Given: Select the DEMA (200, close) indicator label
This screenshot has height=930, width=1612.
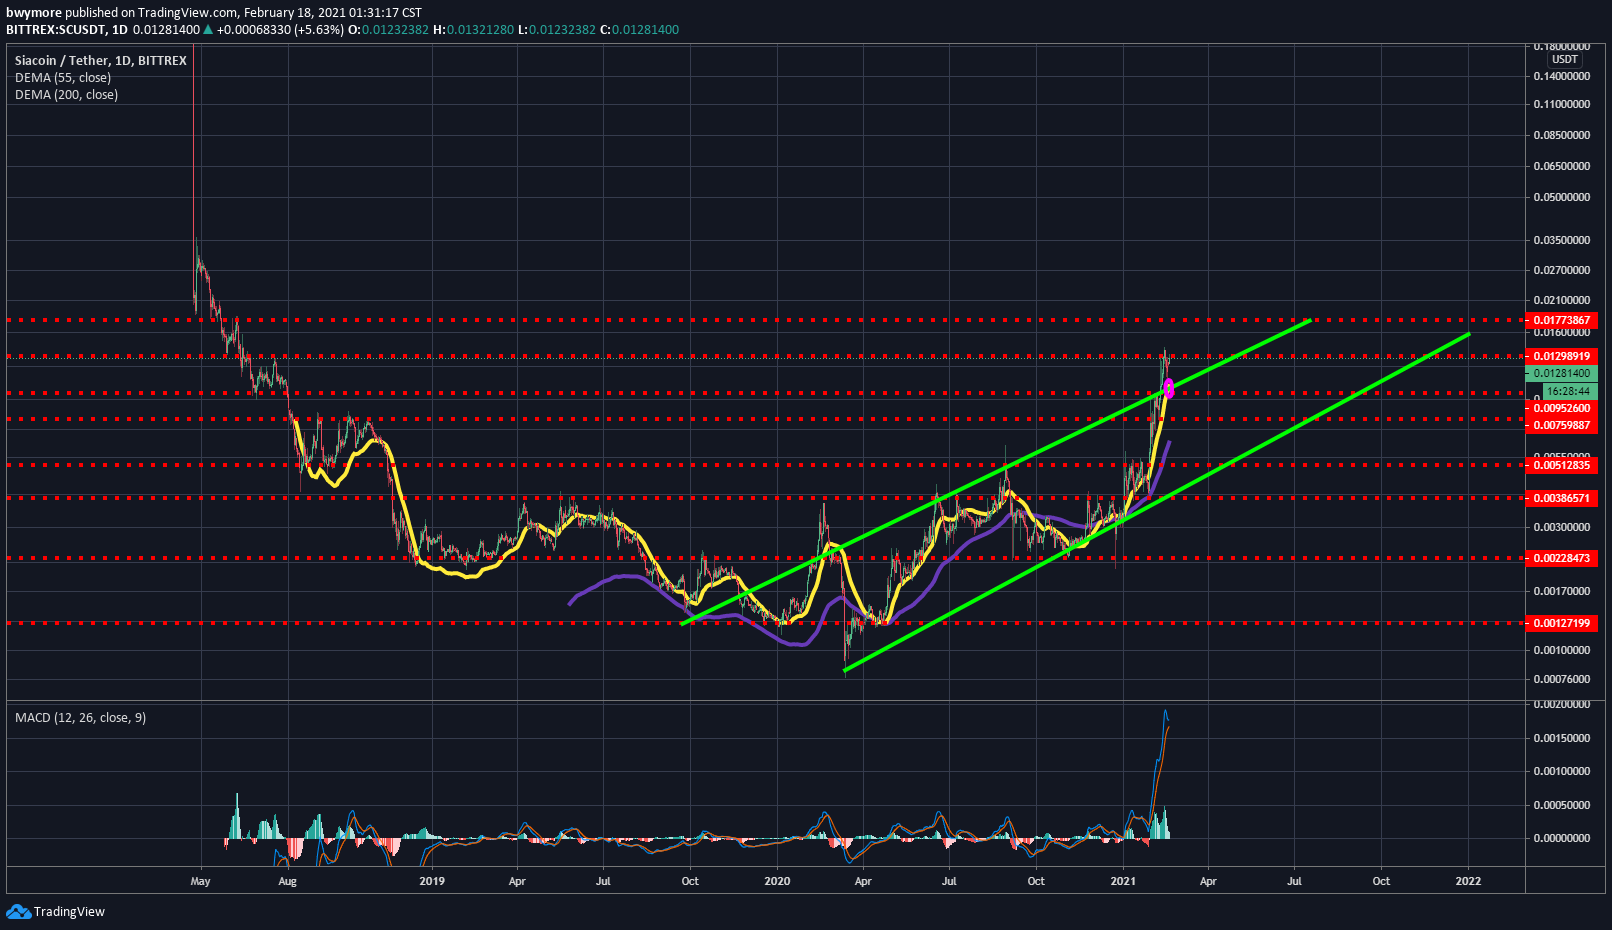Looking at the screenshot, I should 66,95.
